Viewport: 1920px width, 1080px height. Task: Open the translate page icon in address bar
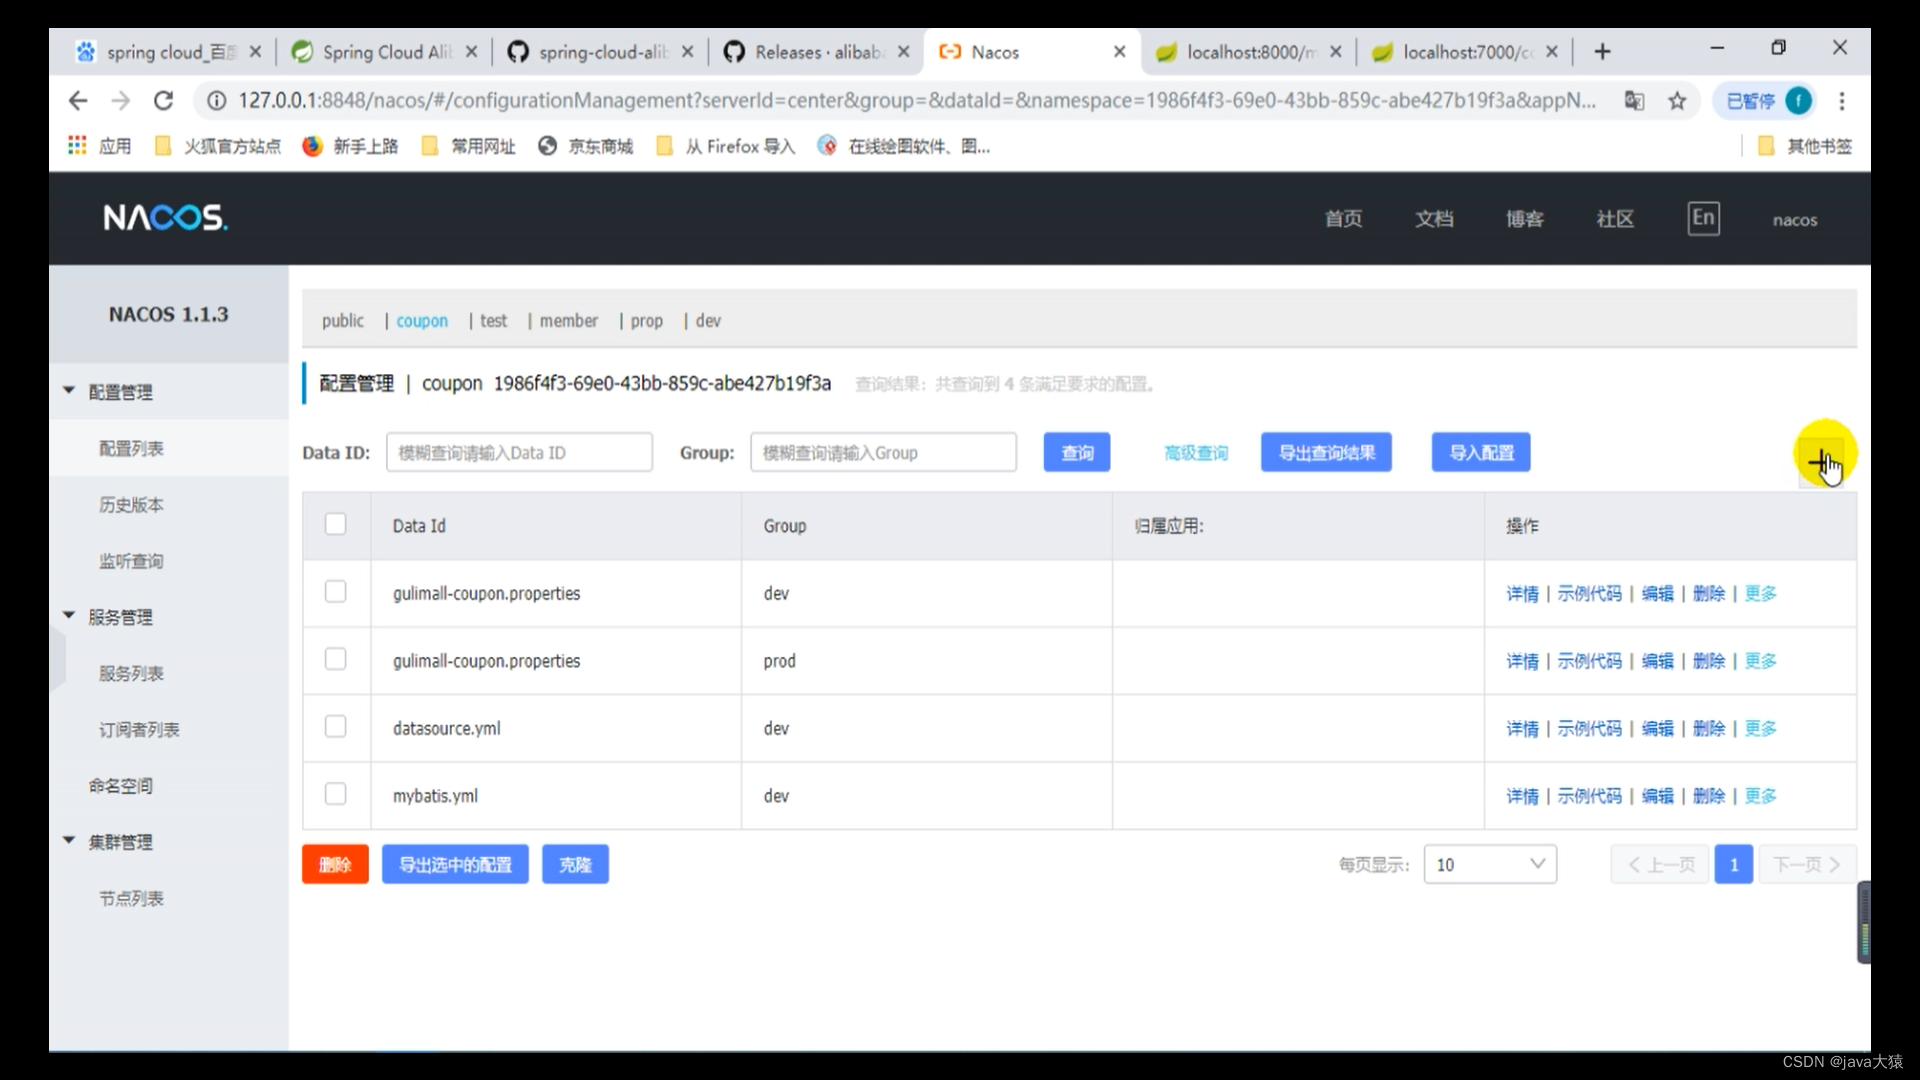click(x=1634, y=100)
